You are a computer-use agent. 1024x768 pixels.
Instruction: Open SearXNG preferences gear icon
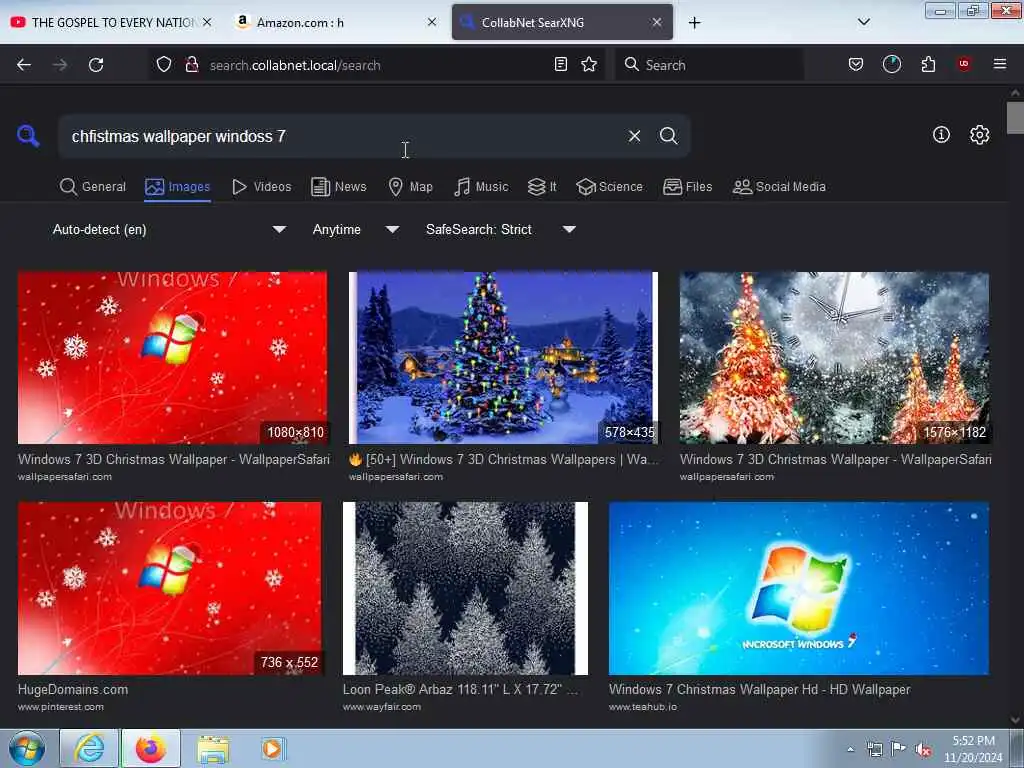(x=979, y=135)
